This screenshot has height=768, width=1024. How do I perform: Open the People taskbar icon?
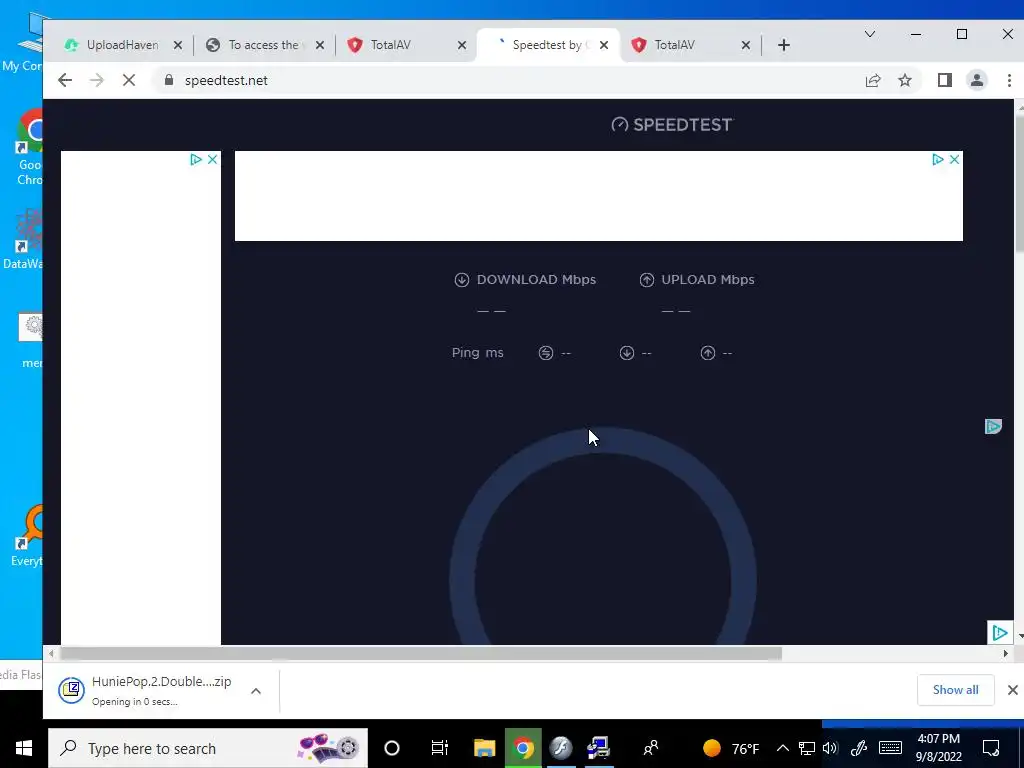pyautogui.click(x=650, y=748)
